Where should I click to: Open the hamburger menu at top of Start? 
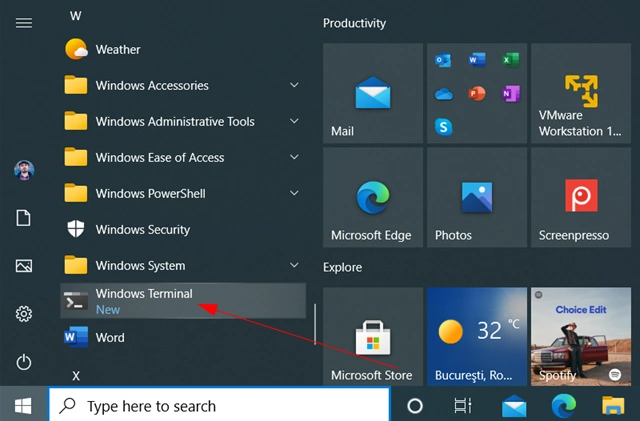tap(24, 23)
